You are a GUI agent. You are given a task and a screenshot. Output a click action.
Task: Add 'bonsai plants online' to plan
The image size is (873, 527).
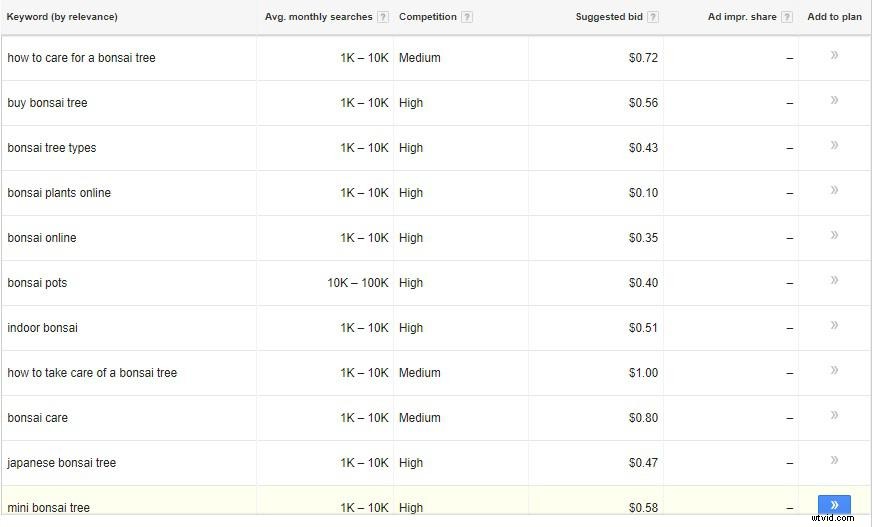[x=834, y=191]
